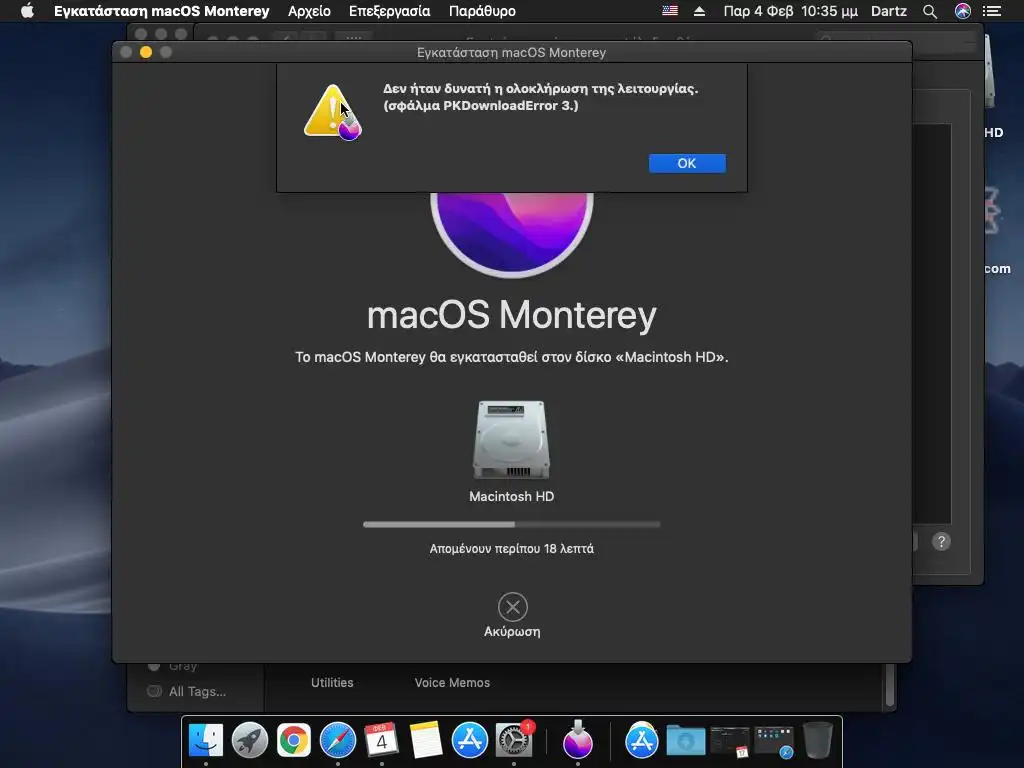Open Calendar from the Dock

[x=381, y=741]
